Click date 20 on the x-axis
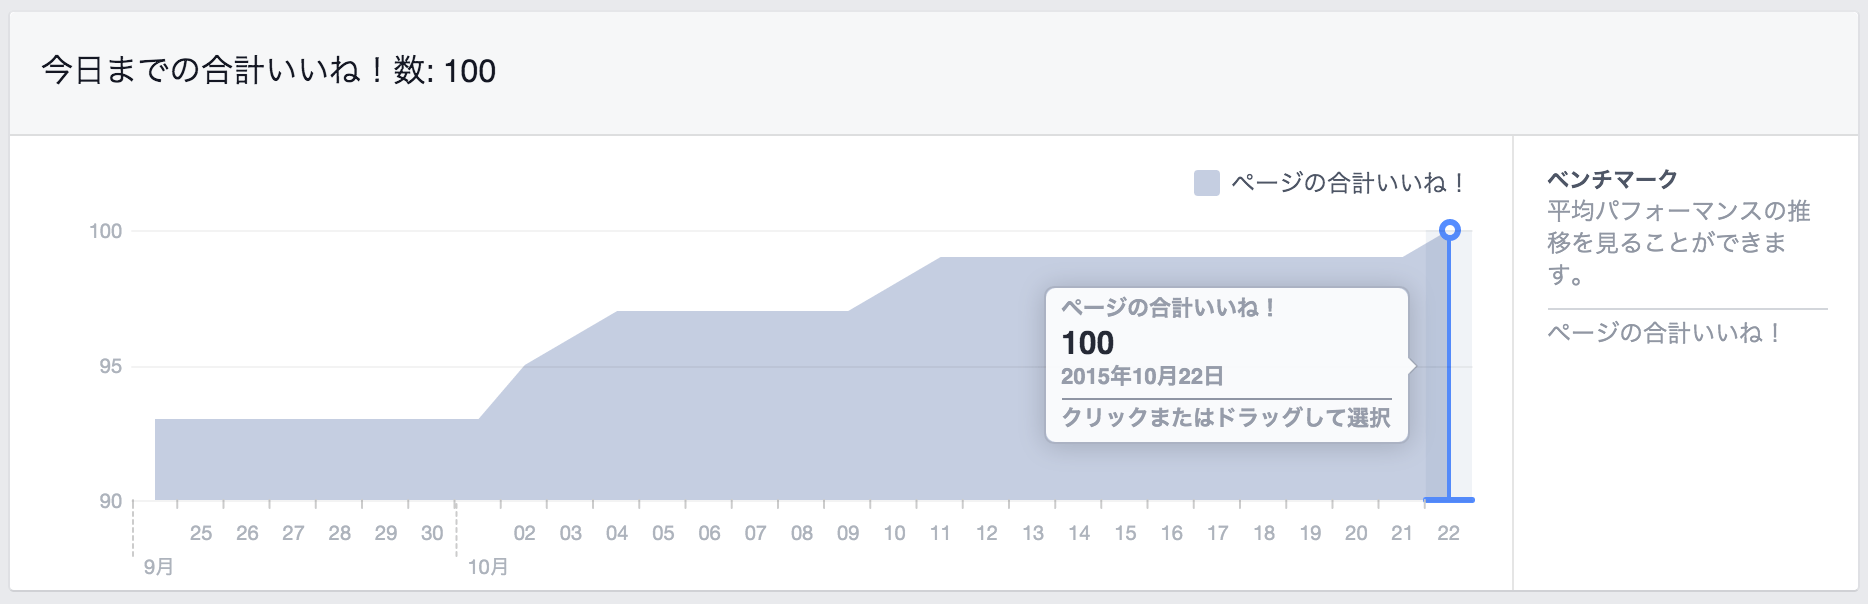Viewport: 1868px width, 604px height. [1356, 533]
